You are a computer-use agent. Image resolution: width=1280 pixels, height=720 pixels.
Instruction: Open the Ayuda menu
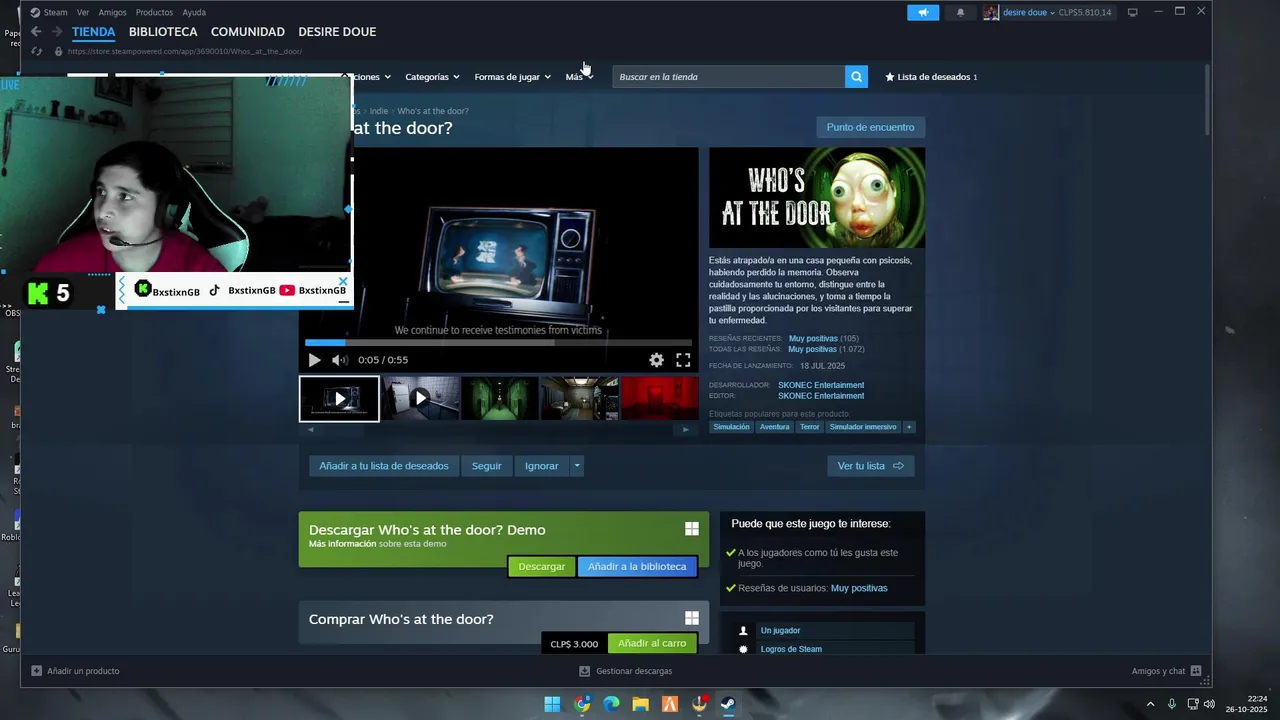coord(194,12)
